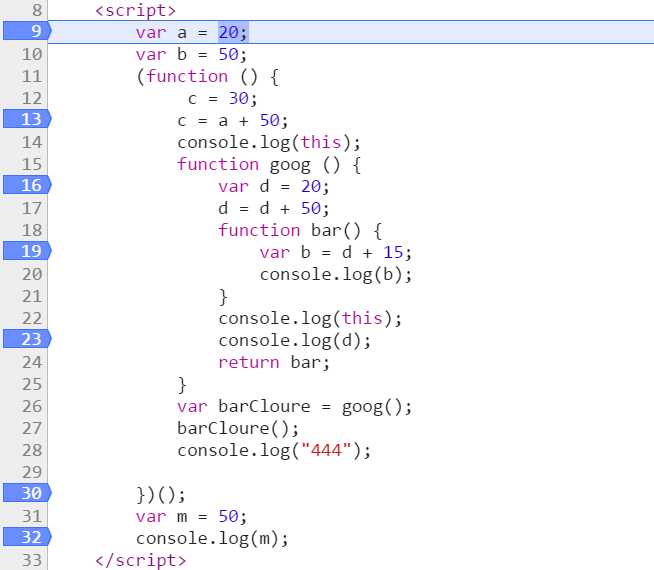Image resolution: width=654 pixels, height=570 pixels.
Task: Set a breakpoint at line number 17
Action: [x=32, y=208]
